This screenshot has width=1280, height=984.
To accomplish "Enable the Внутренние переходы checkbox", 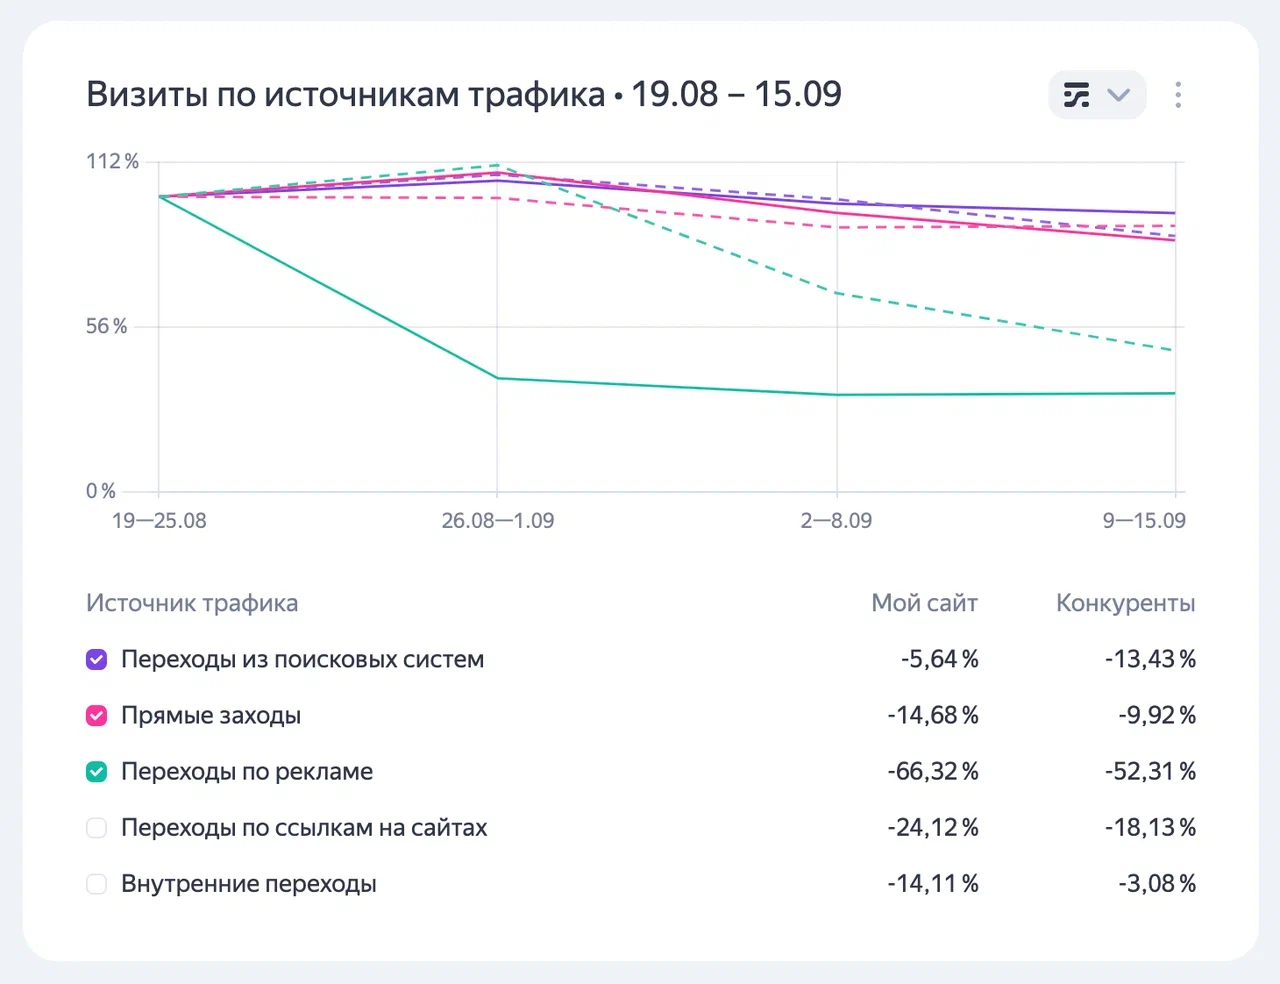I will point(97,884).
